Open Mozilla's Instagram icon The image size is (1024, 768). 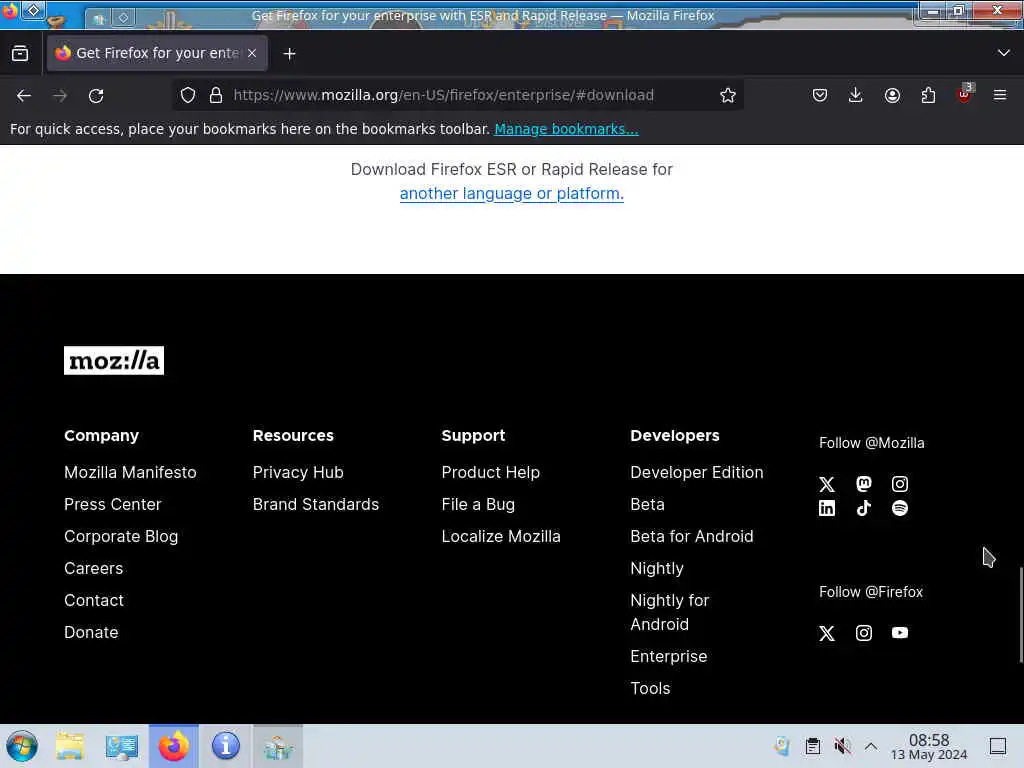[900, 484]
